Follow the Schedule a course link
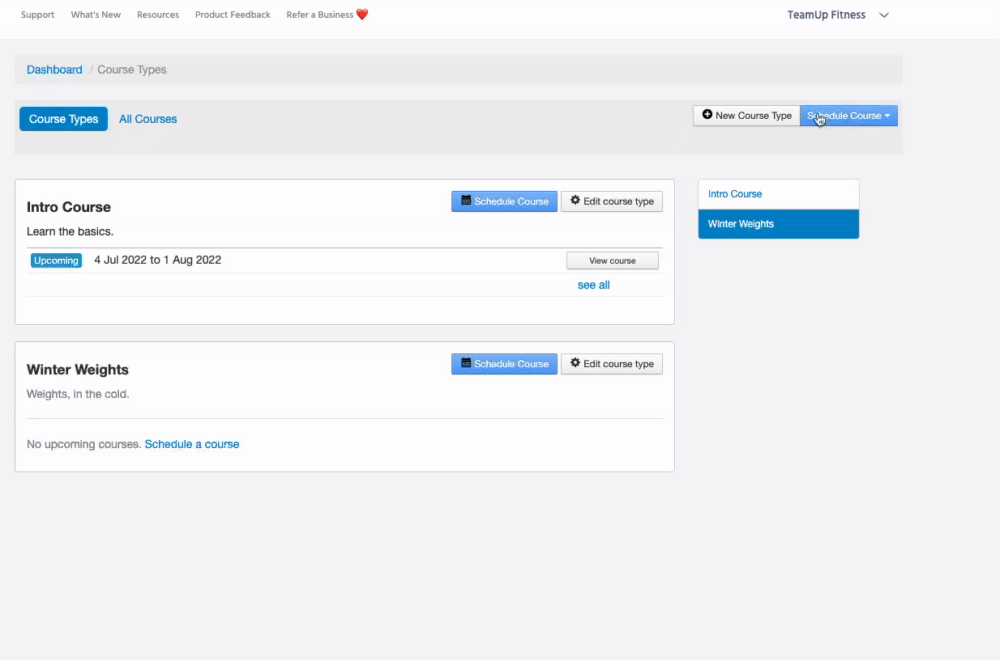 tap(192, 444)
